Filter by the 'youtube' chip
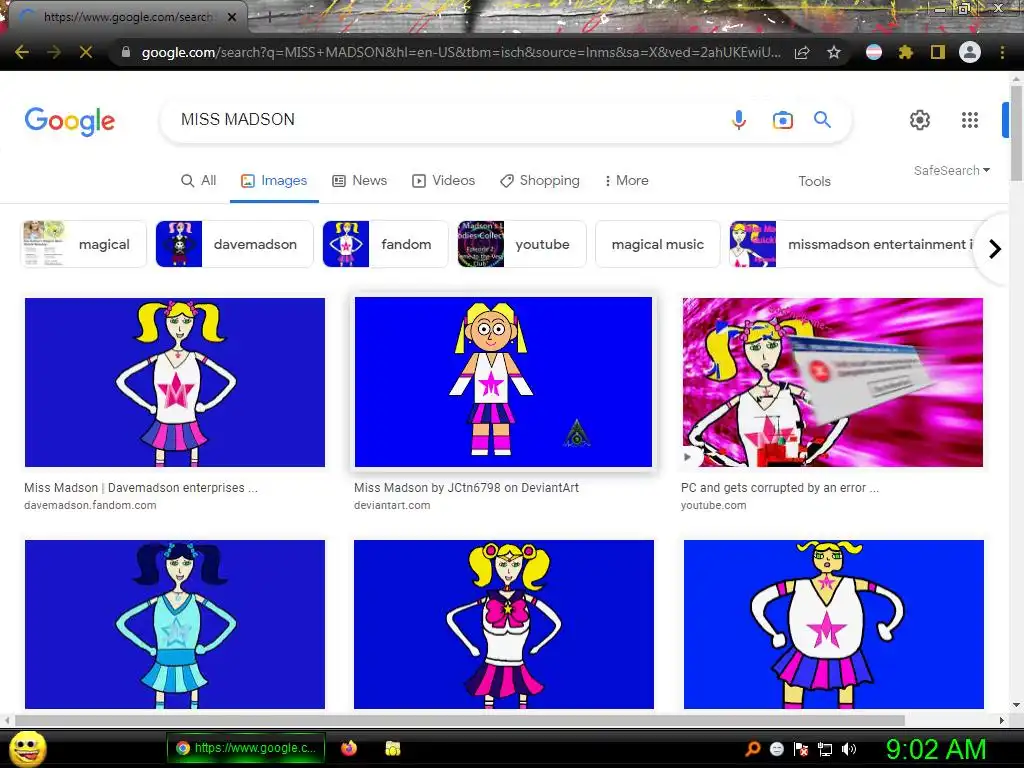The width and height of the screenshot is (1024, 768). 522,244
